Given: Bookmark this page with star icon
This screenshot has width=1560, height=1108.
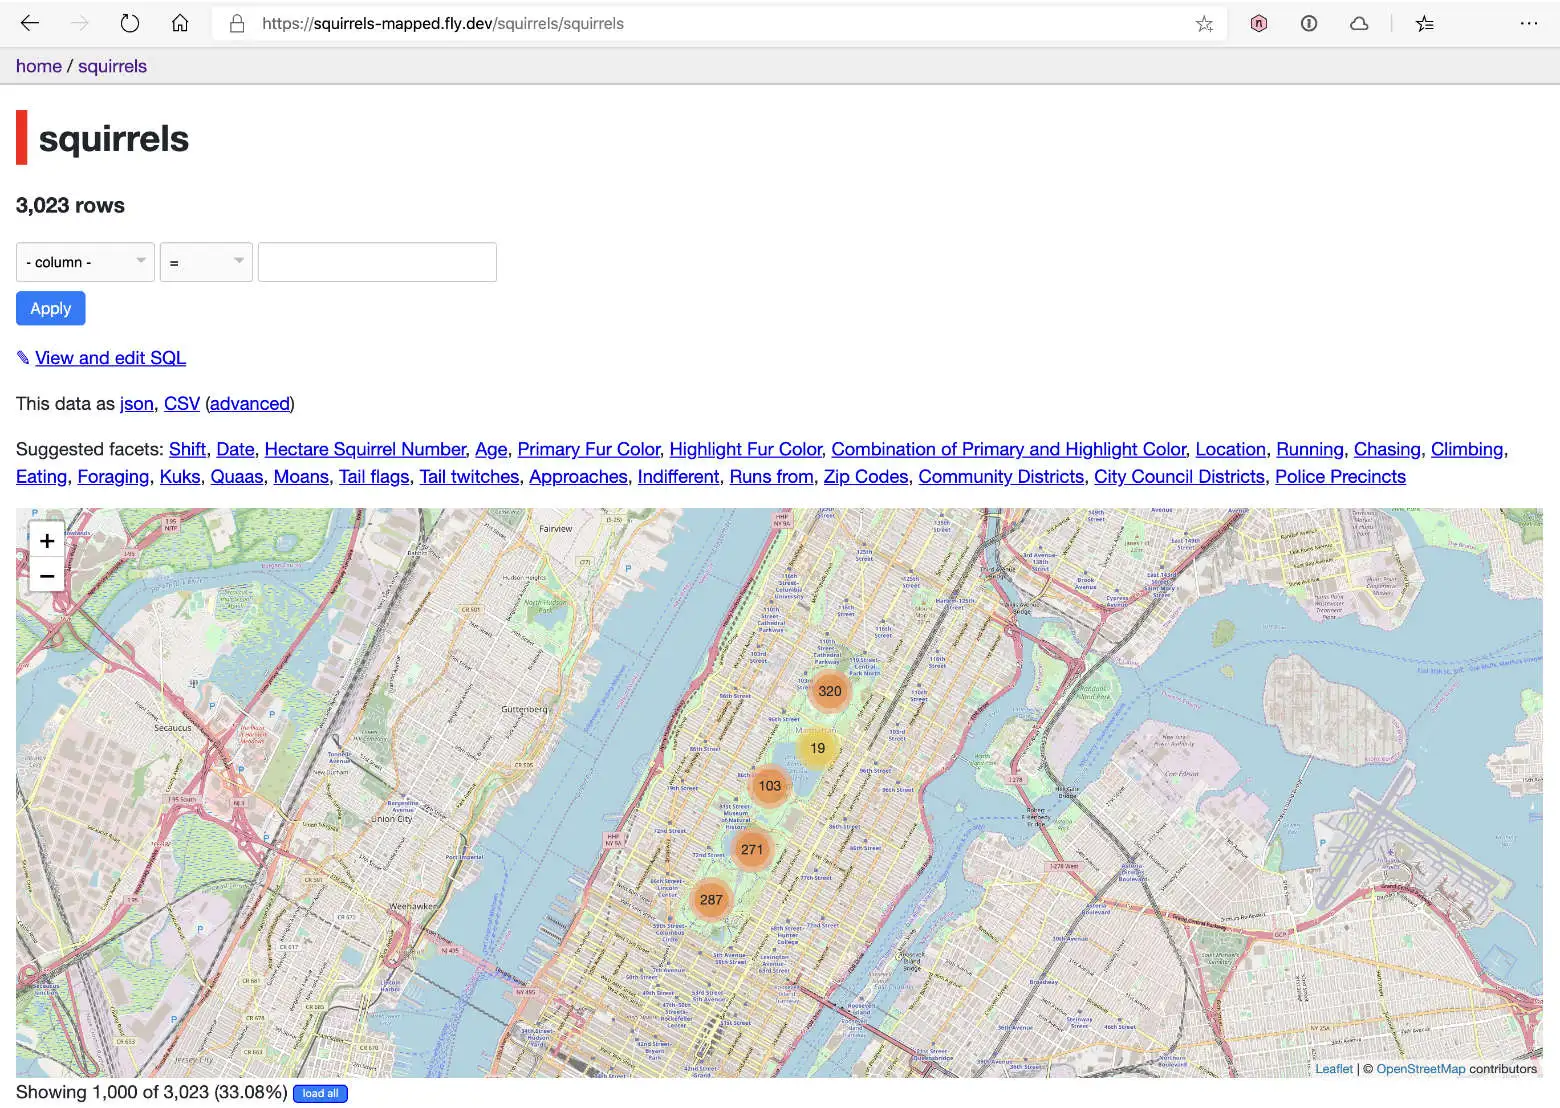Looking at the screenshot, I should point(1204,23).
